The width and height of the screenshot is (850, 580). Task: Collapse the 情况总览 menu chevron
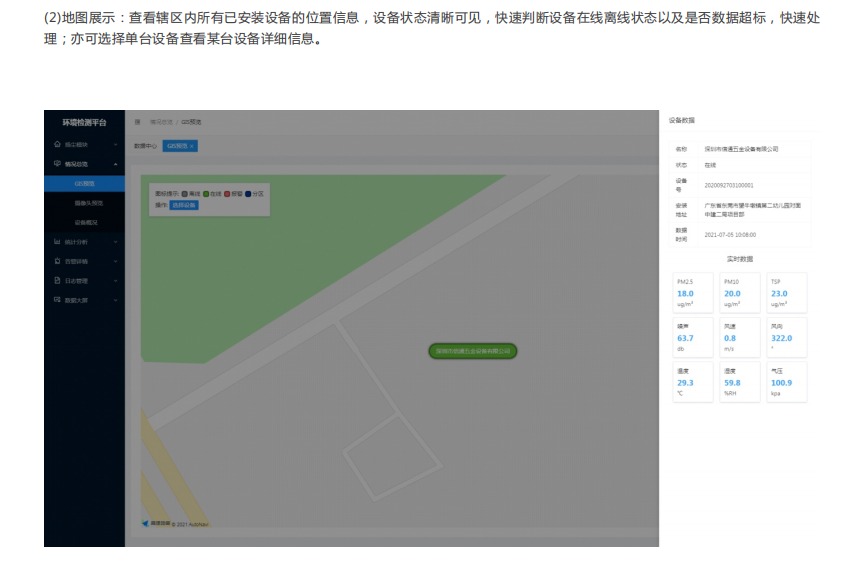pos(116,164)
